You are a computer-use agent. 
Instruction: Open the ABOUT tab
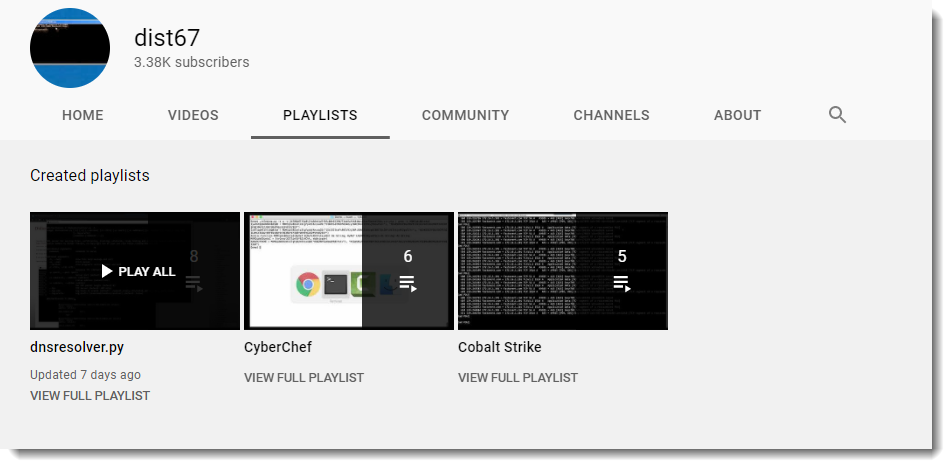tap(737, 115)
